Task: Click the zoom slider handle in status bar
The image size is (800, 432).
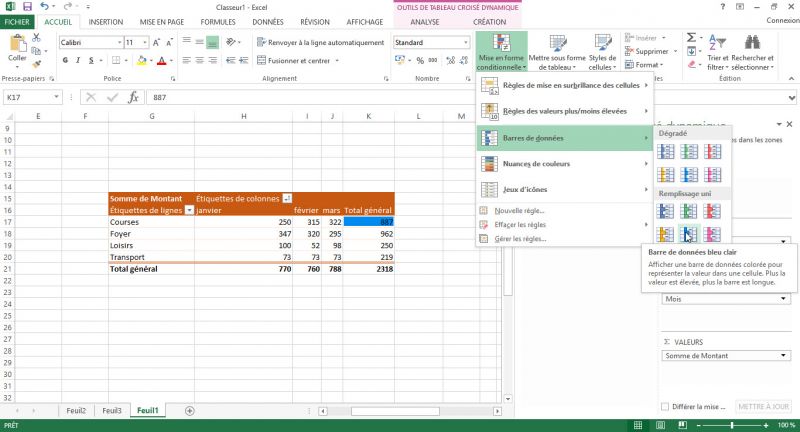Action: click(x=732, y=425)
